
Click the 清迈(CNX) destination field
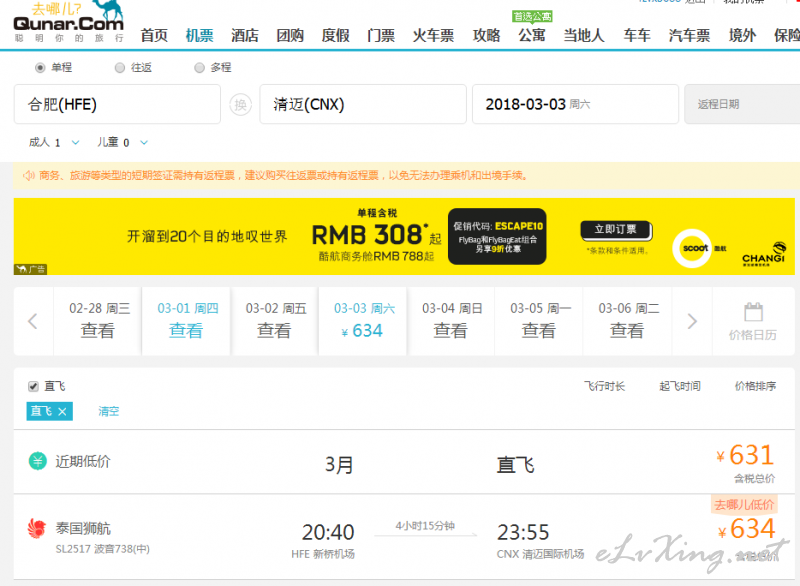pos(363,105)
